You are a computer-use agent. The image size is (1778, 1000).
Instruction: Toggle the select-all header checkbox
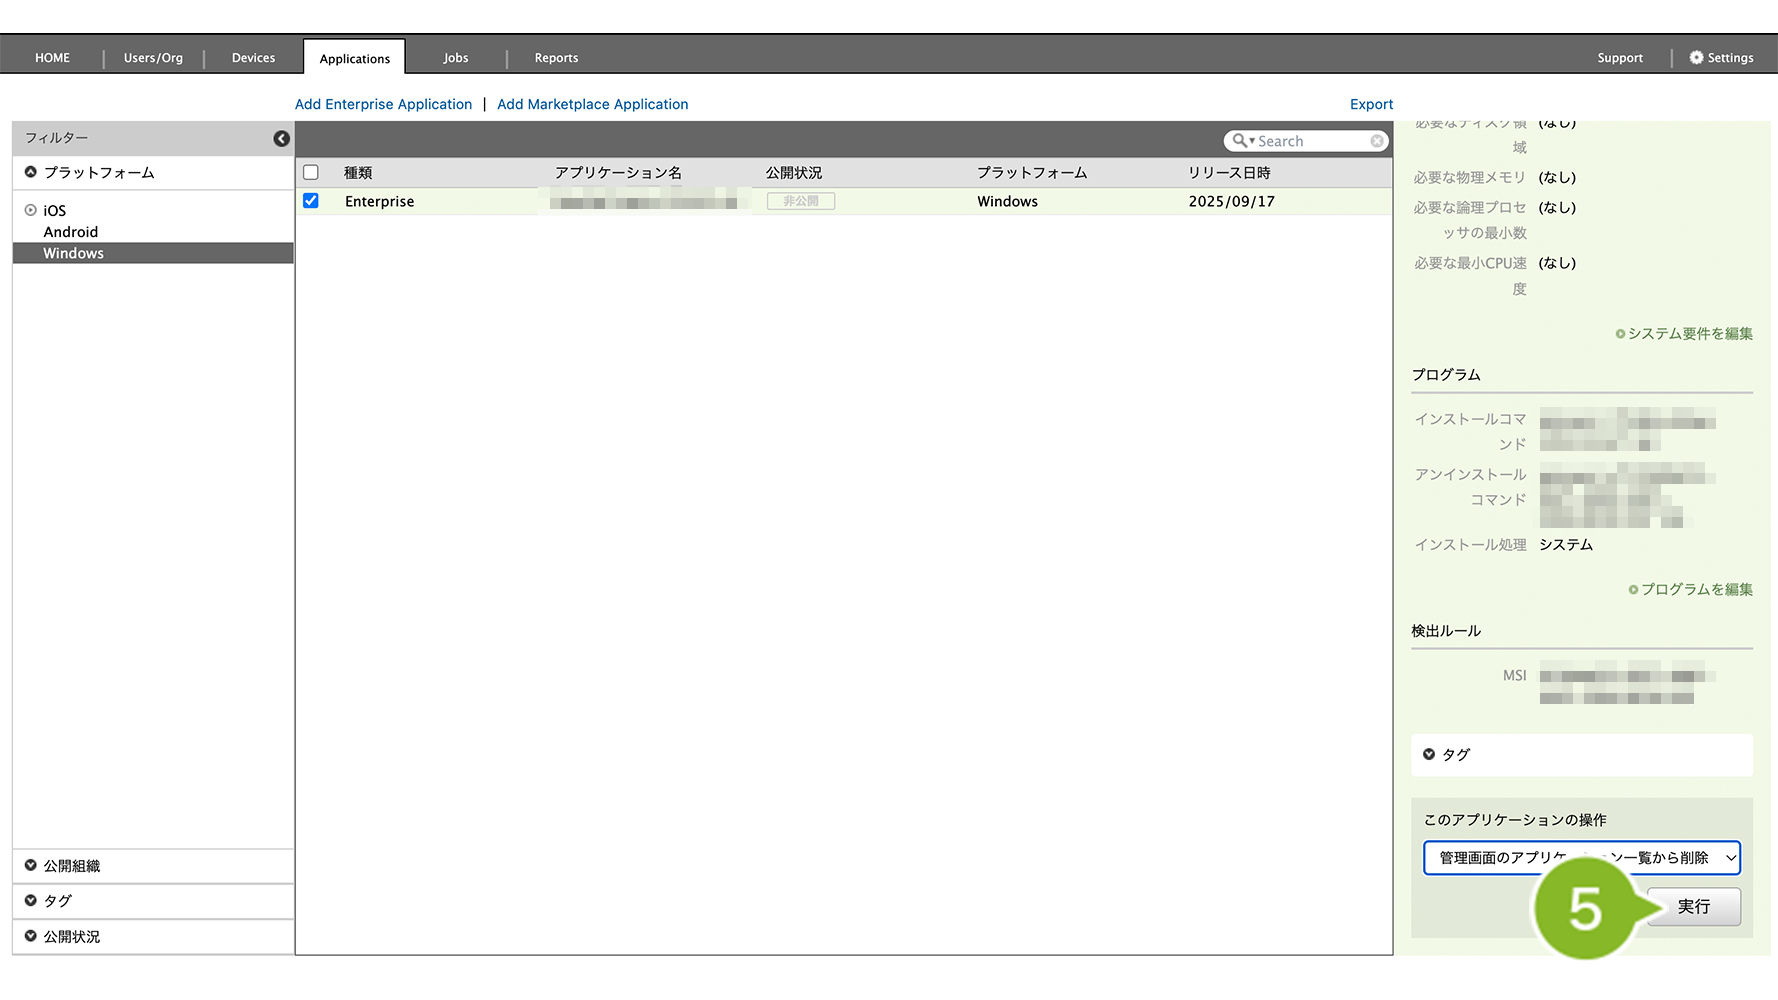311,173
